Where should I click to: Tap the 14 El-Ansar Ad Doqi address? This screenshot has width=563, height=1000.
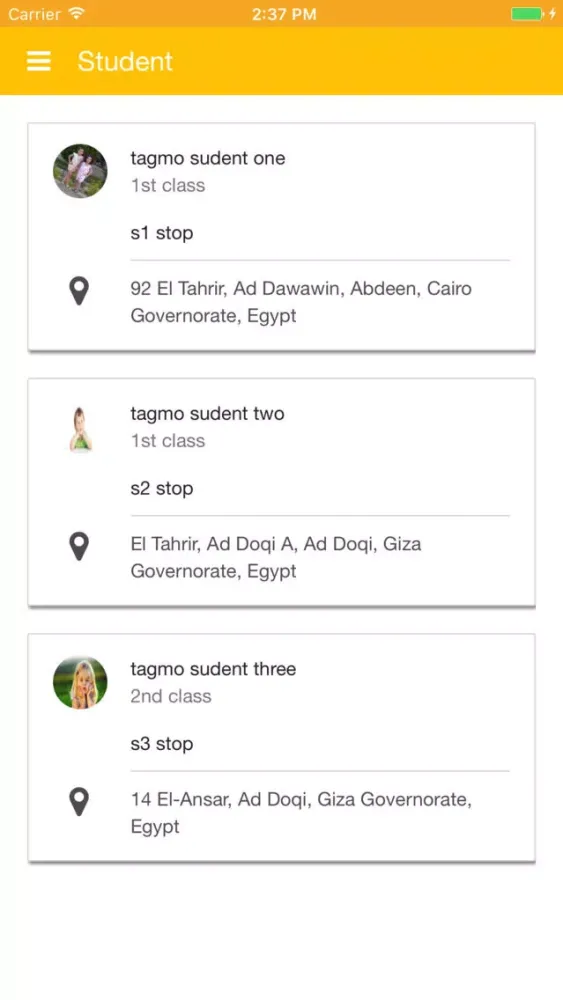[301, 812]
